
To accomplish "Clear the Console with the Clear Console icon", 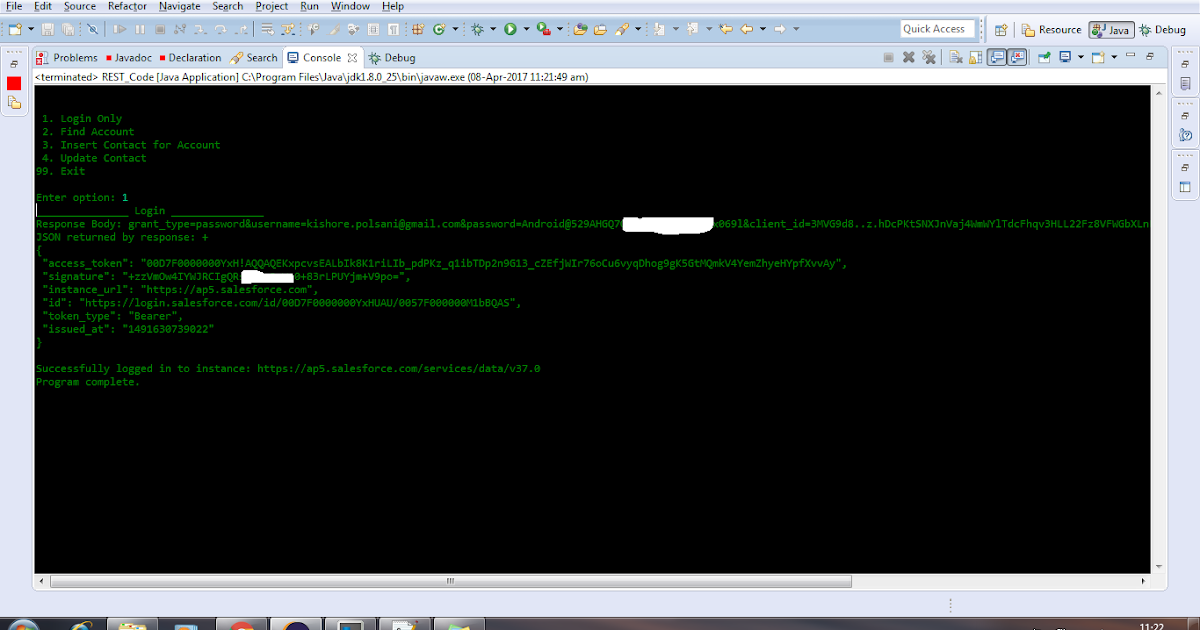I will [x=956, y=57].
